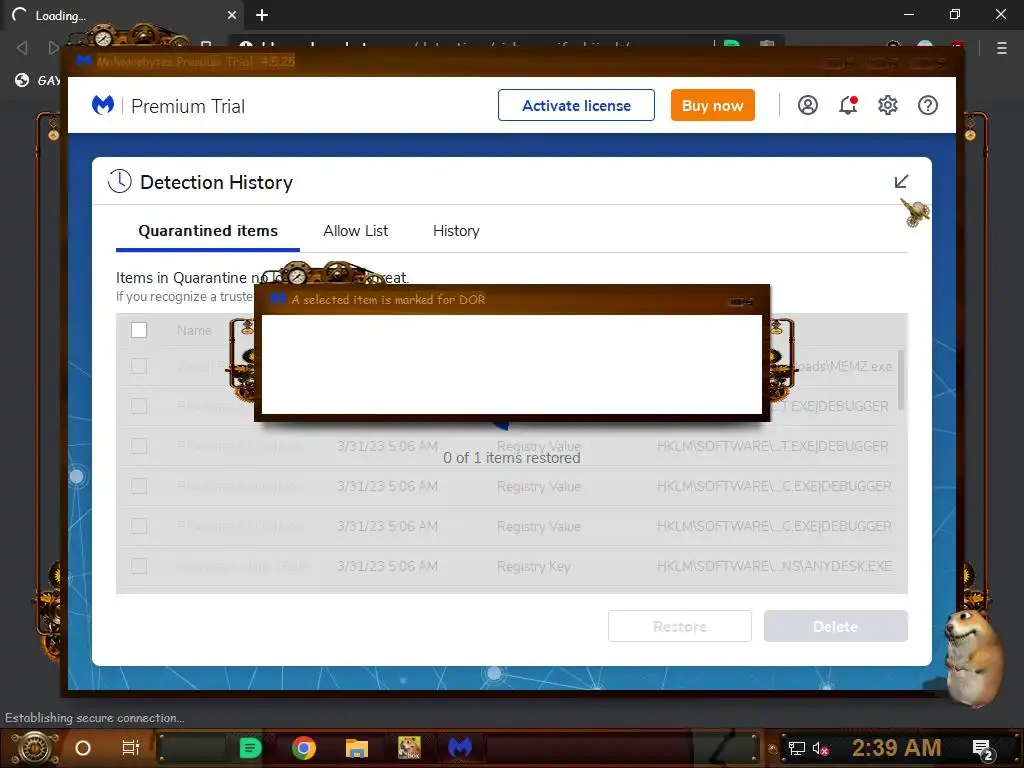Tick the checkbox for the second quarantine row
This screenshot has height=768, width=1024.
(x=139, y=406)
